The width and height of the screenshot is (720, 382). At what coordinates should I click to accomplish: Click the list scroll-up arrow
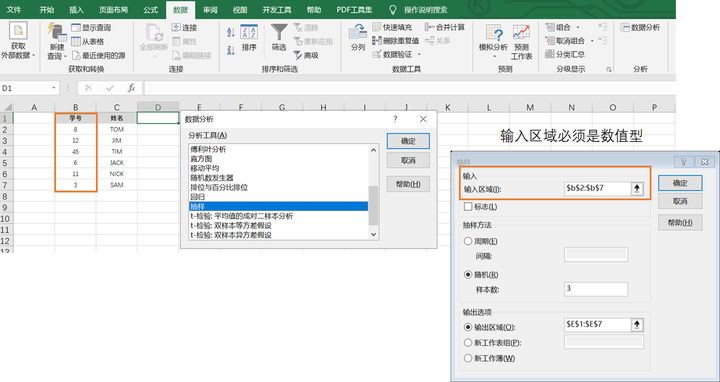click(373, 150)
